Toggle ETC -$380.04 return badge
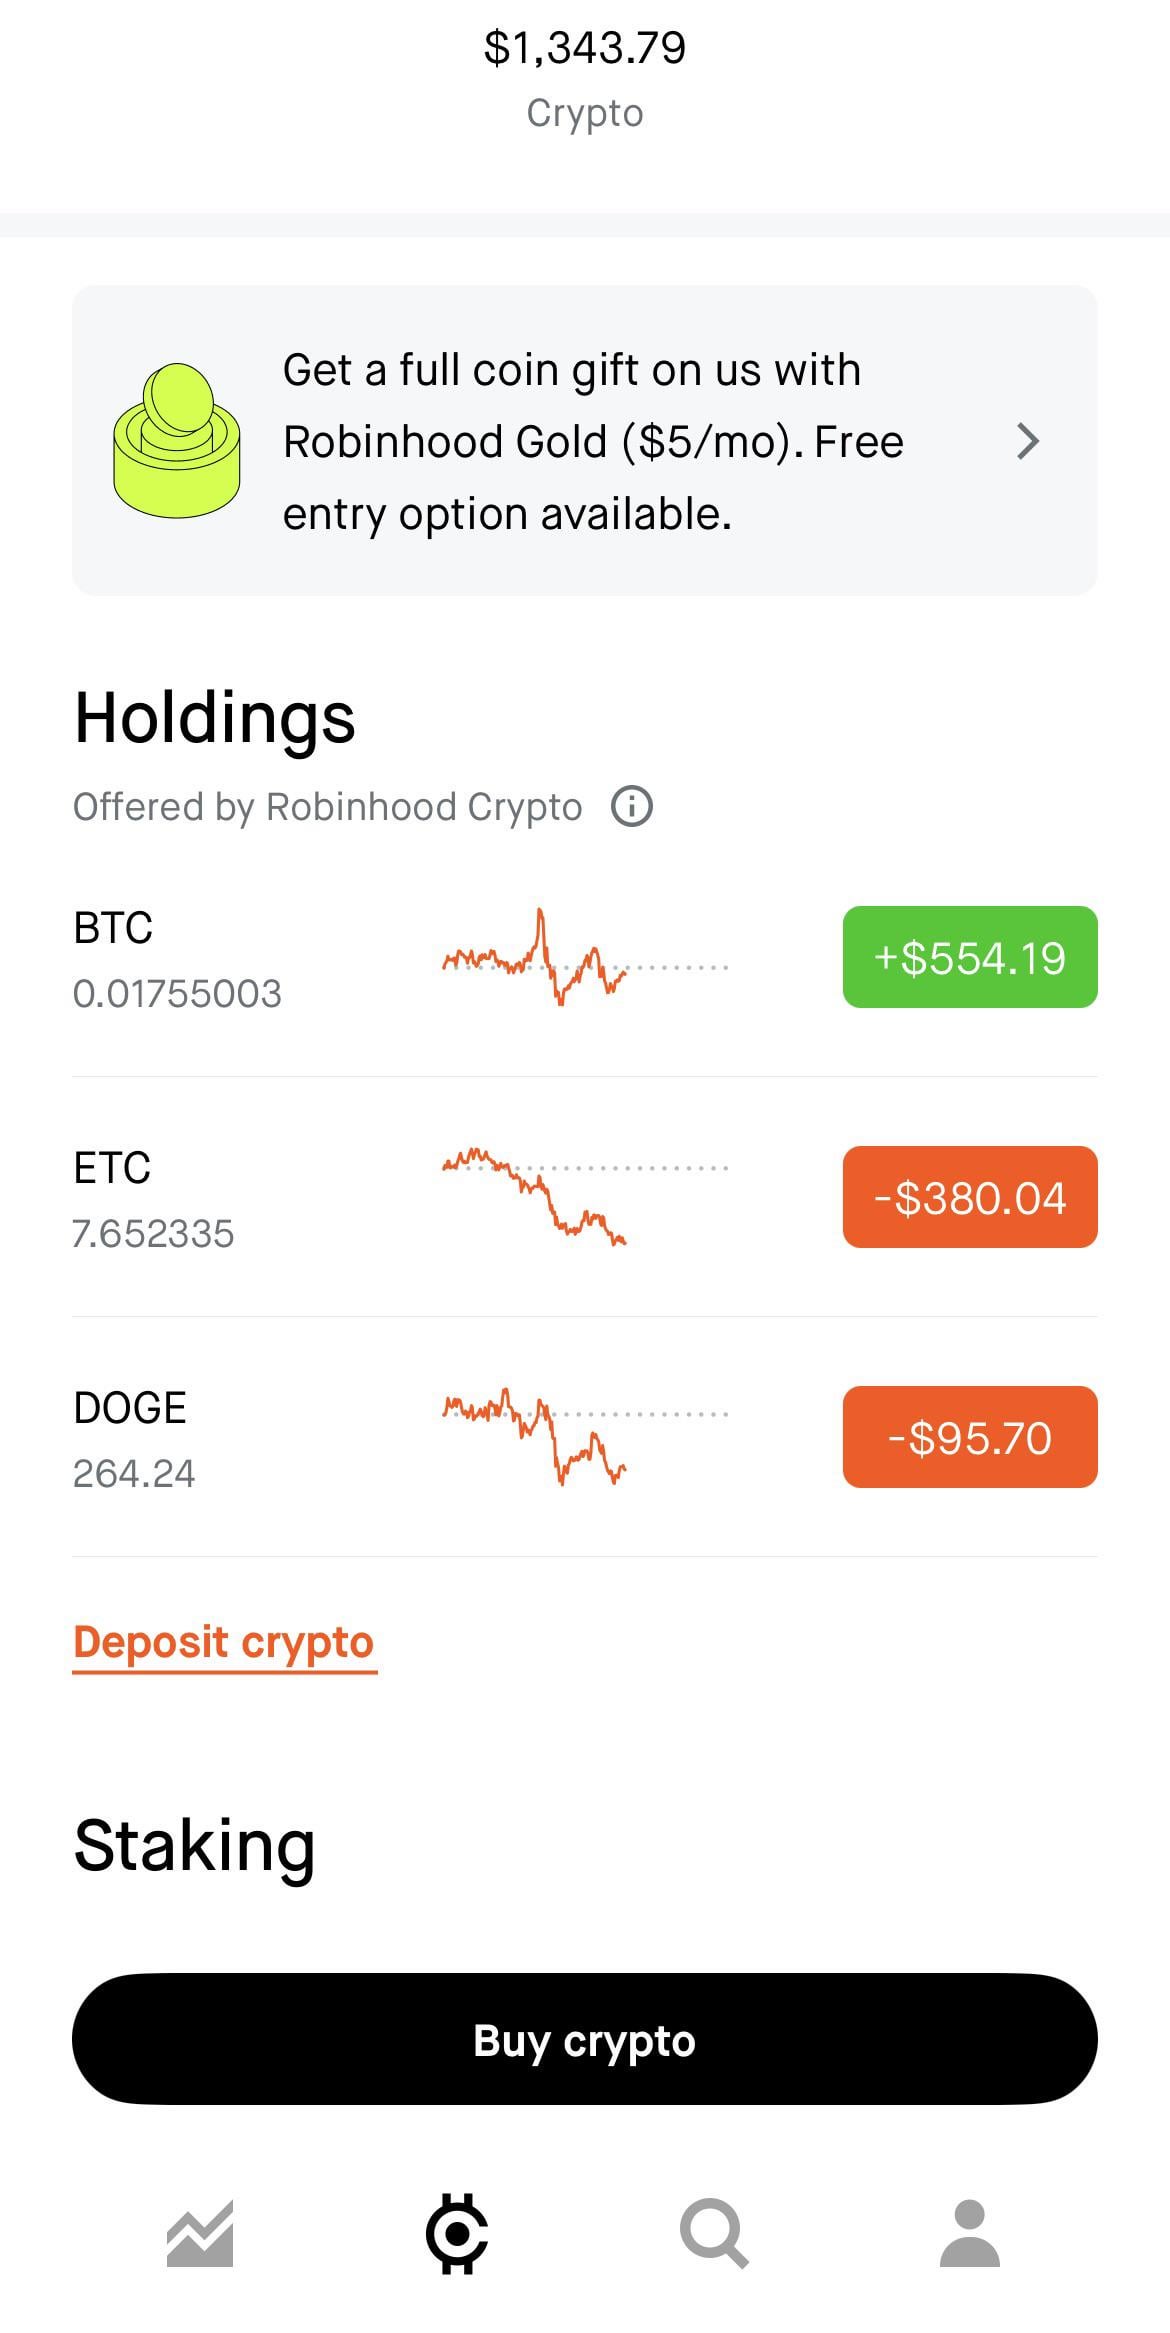1170x2333 pixels. (x=970, y=1197)
